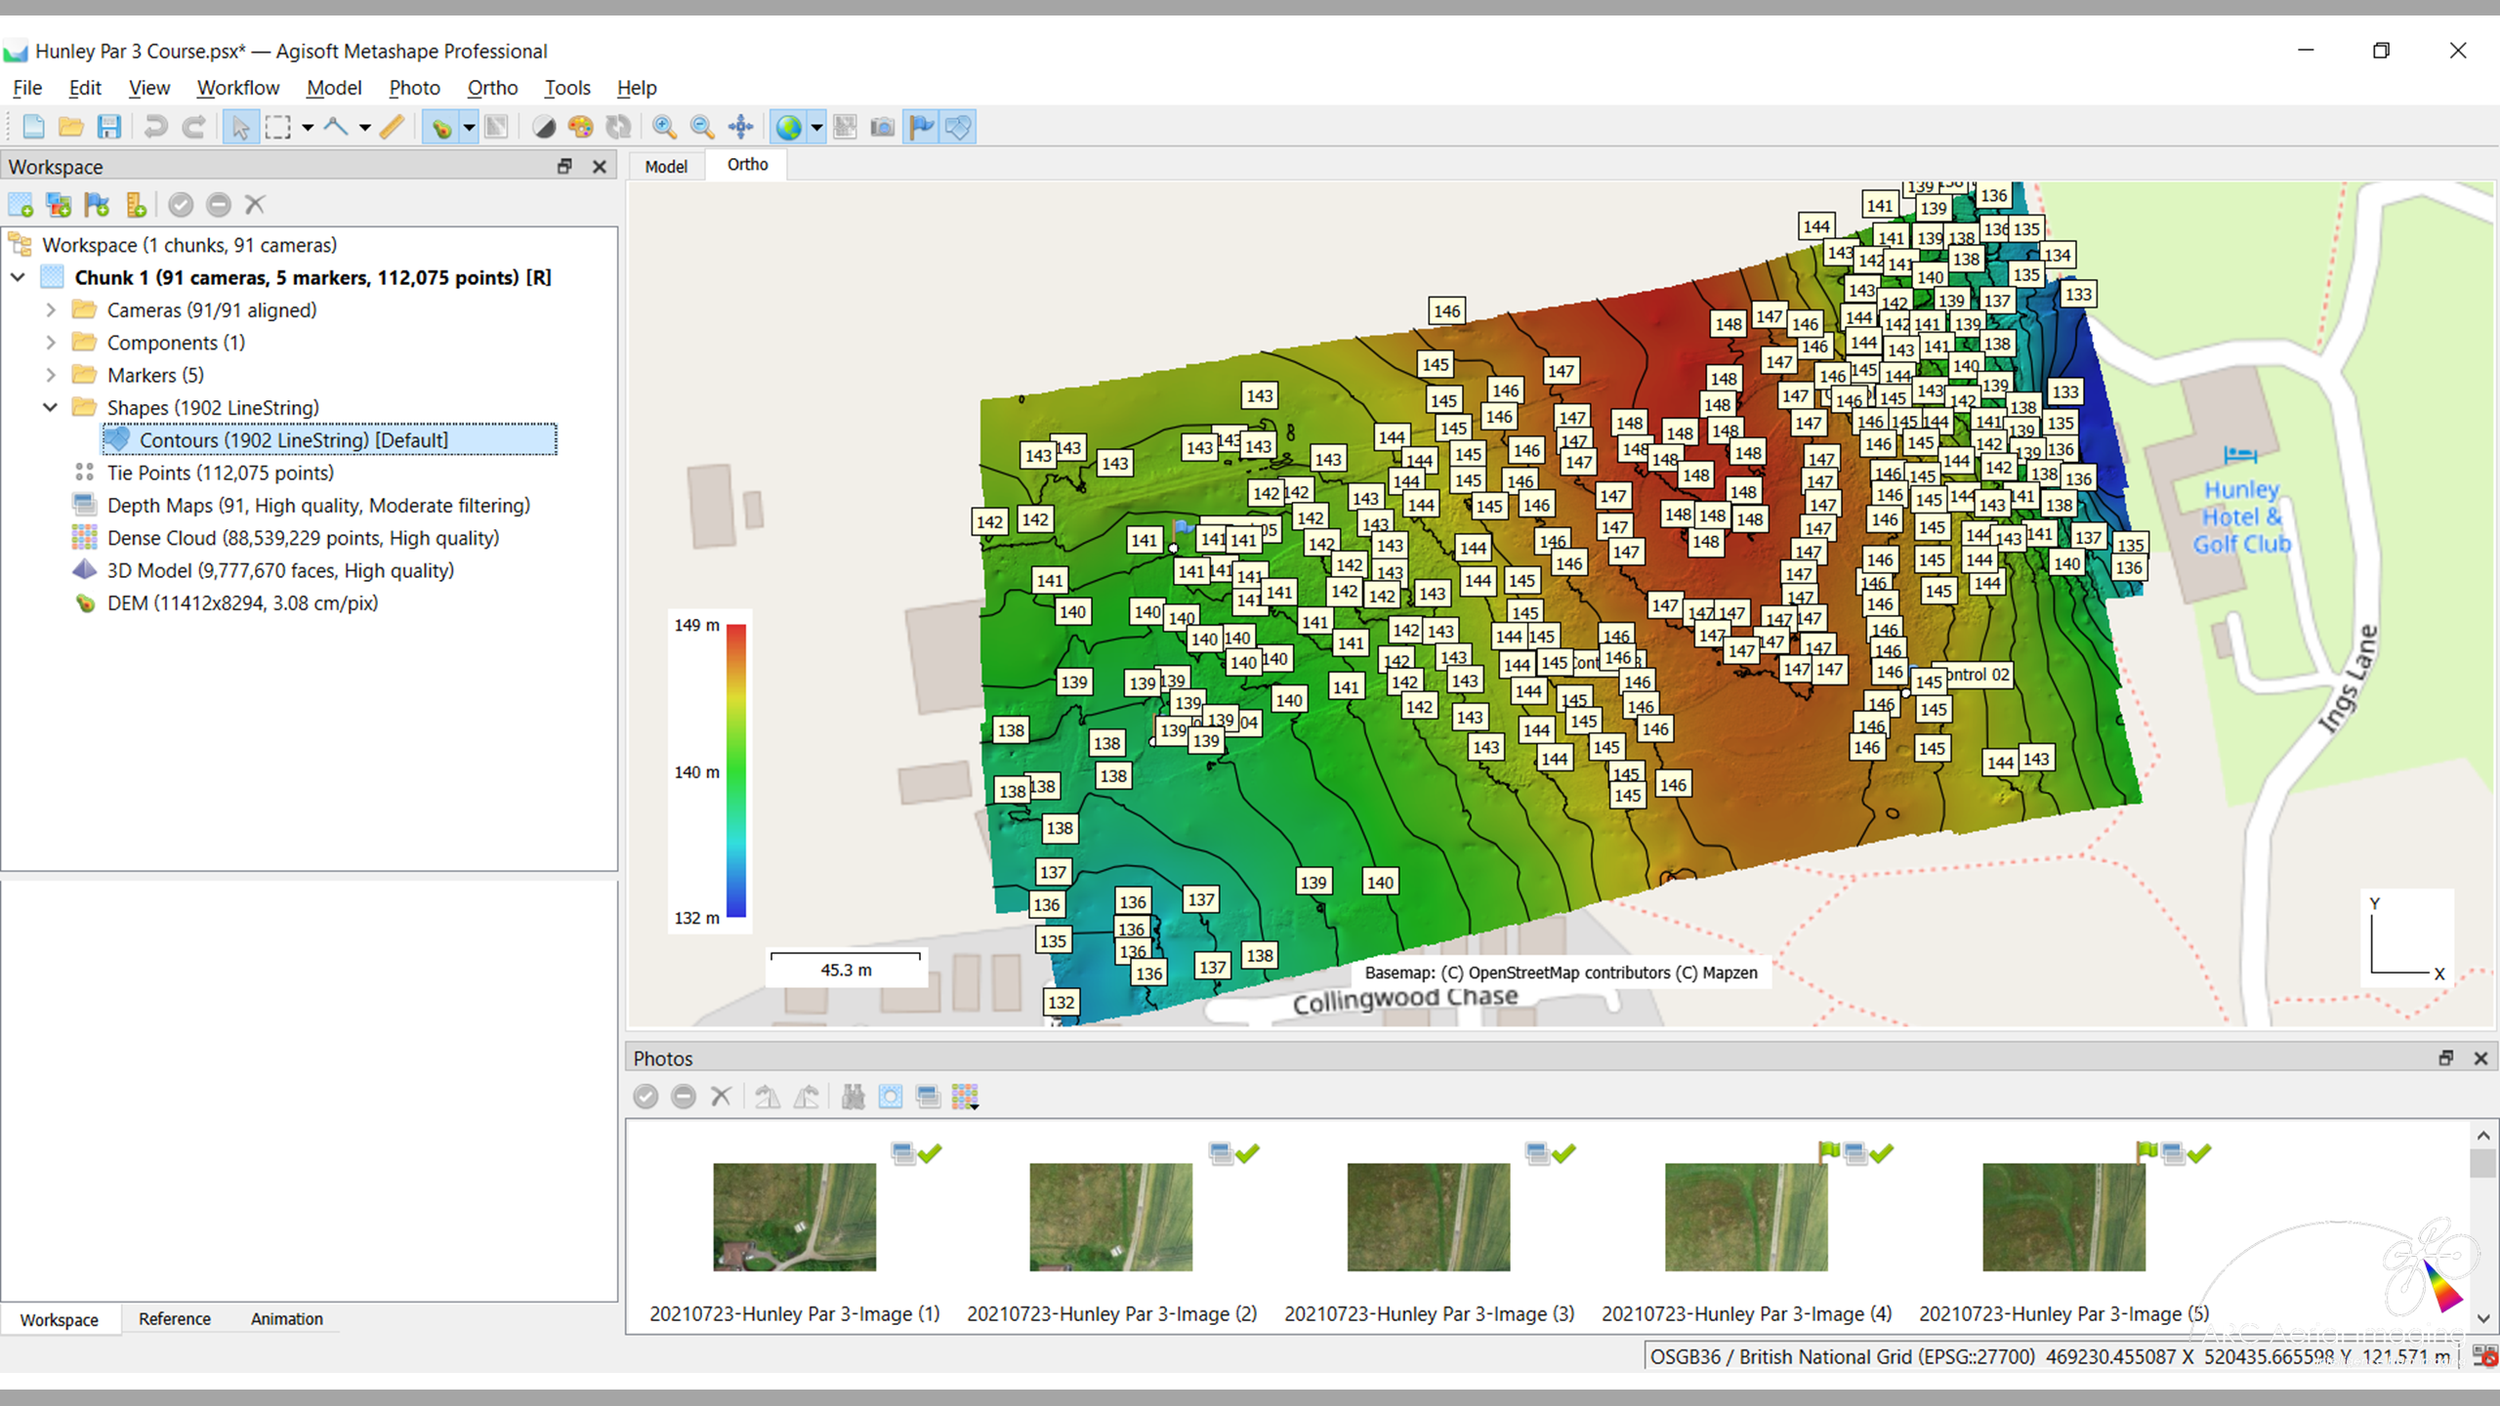Click the Add Chunk icon
The height and width of the screenshot is (1406, 2500).
(20, 205)
